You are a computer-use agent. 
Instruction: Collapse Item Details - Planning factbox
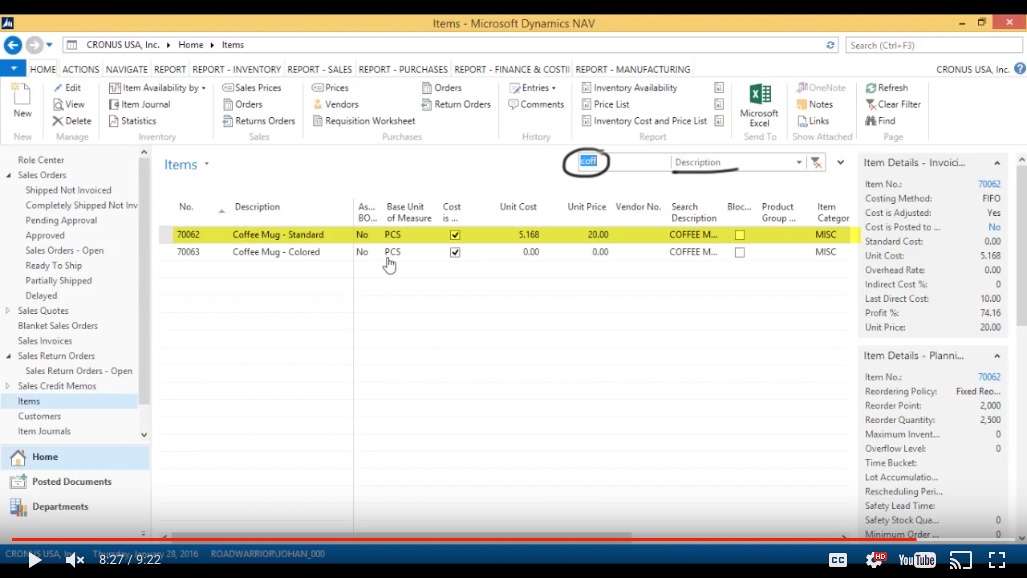[x=997, y=356]
